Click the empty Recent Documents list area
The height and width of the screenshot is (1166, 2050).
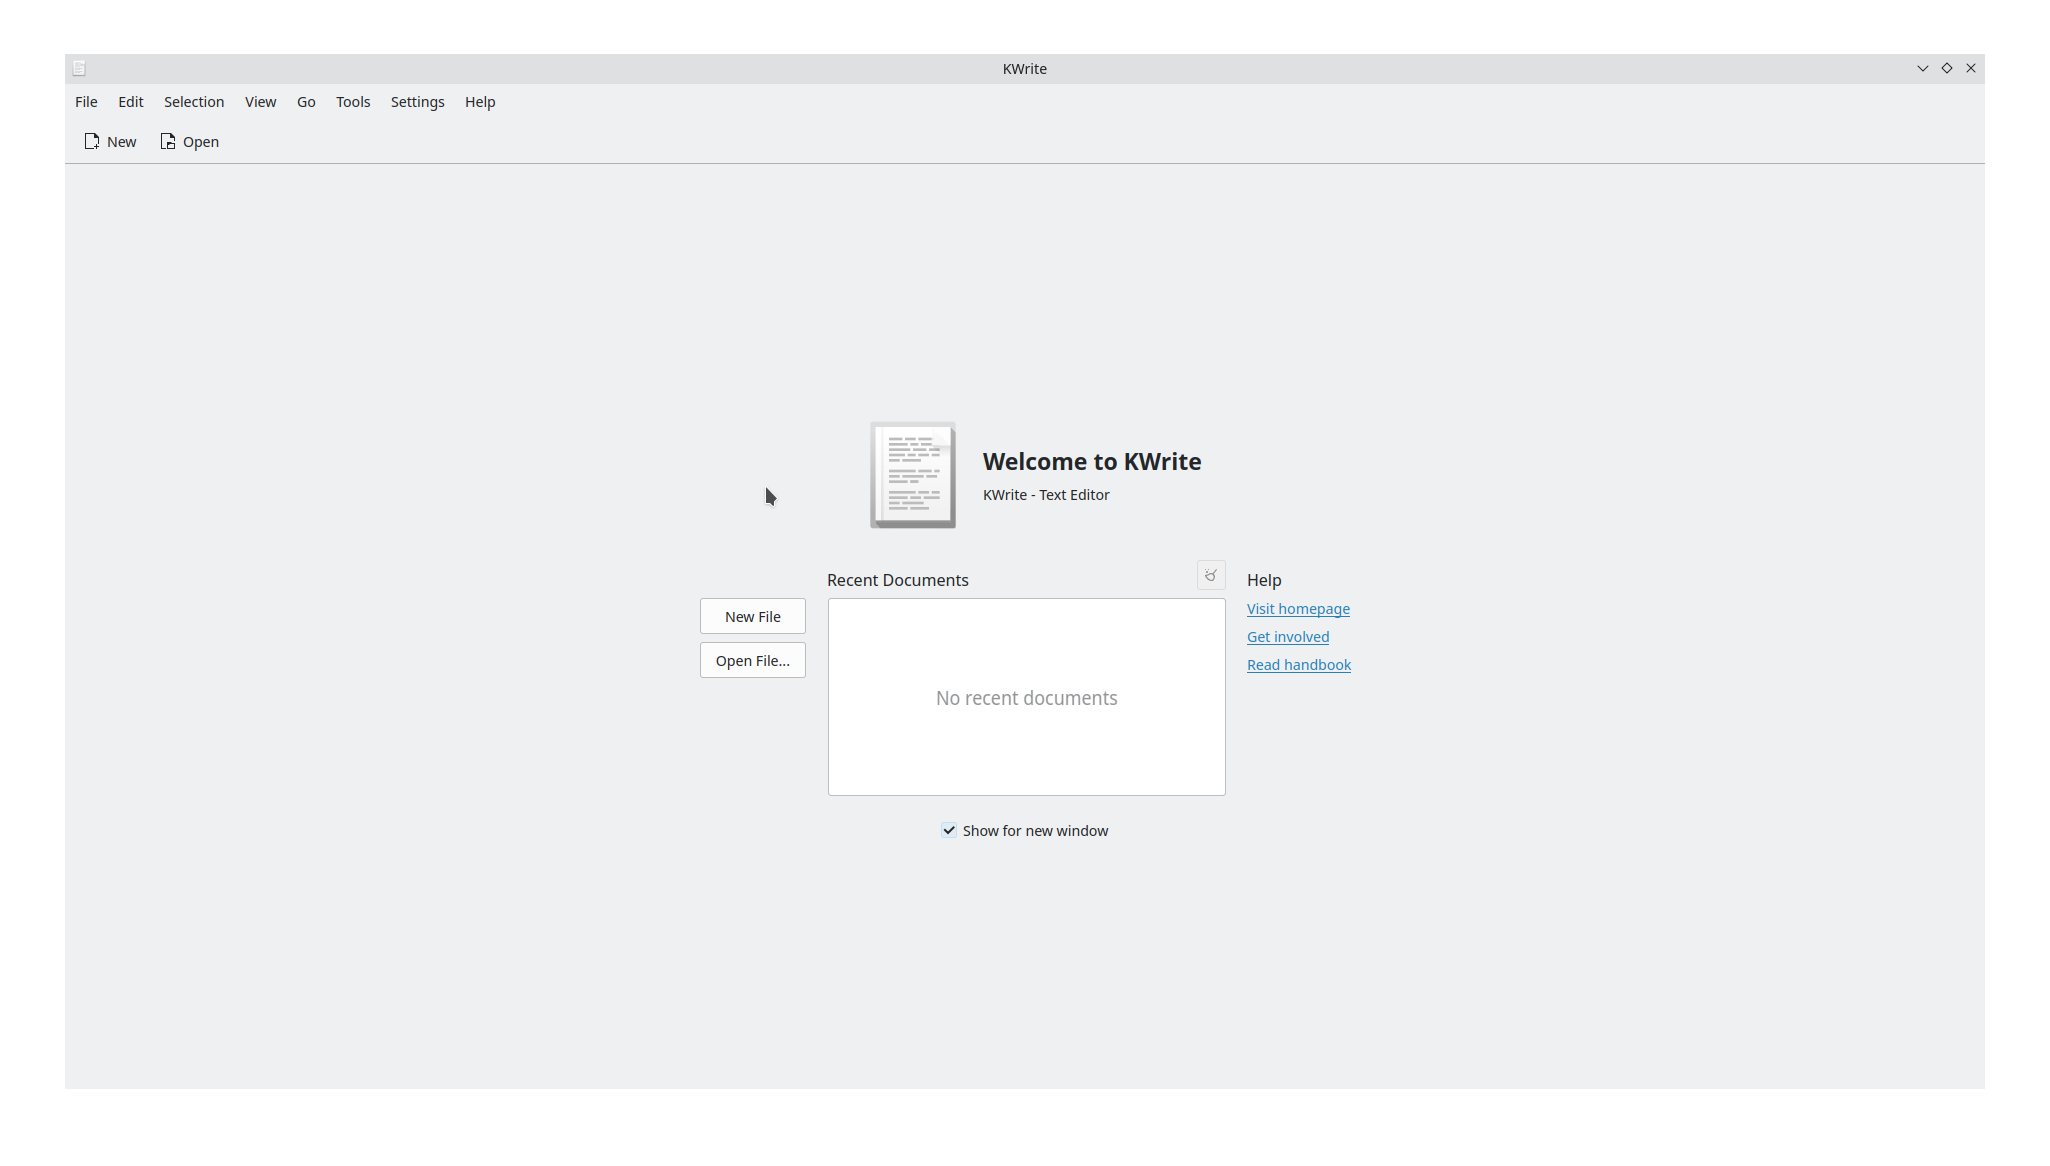pos(1027,697)
